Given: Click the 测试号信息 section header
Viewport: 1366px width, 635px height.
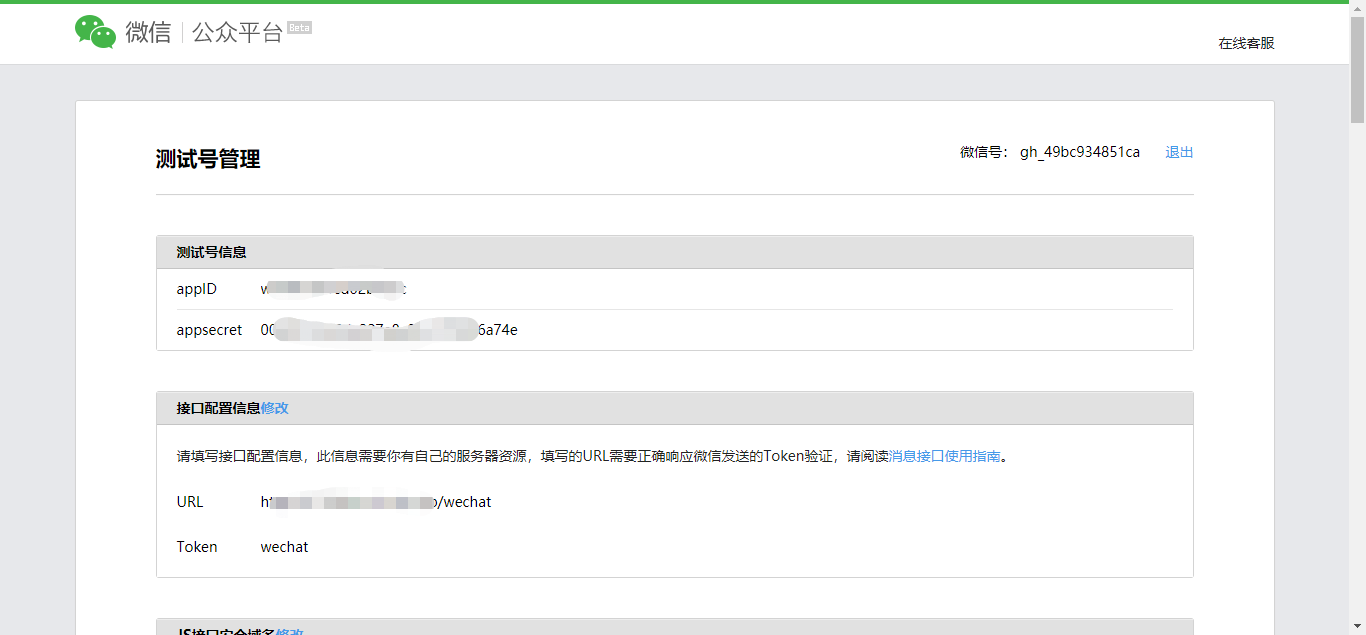Looking at the screenshot, I should tap(675, 252).
